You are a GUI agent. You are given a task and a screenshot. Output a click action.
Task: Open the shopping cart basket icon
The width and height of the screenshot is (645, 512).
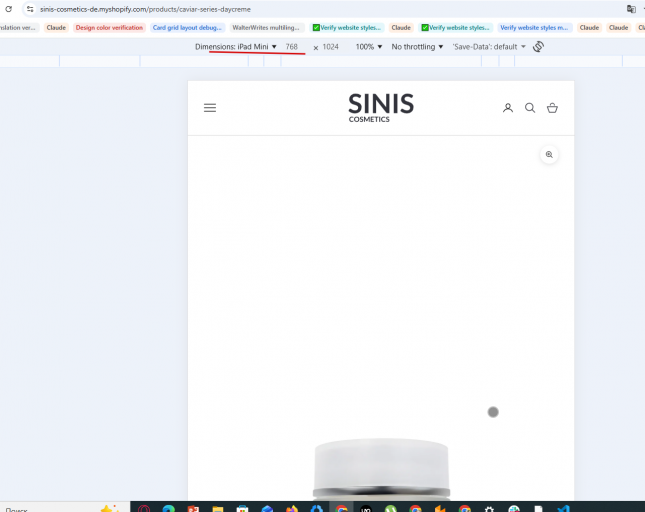(x=552, y=108)
